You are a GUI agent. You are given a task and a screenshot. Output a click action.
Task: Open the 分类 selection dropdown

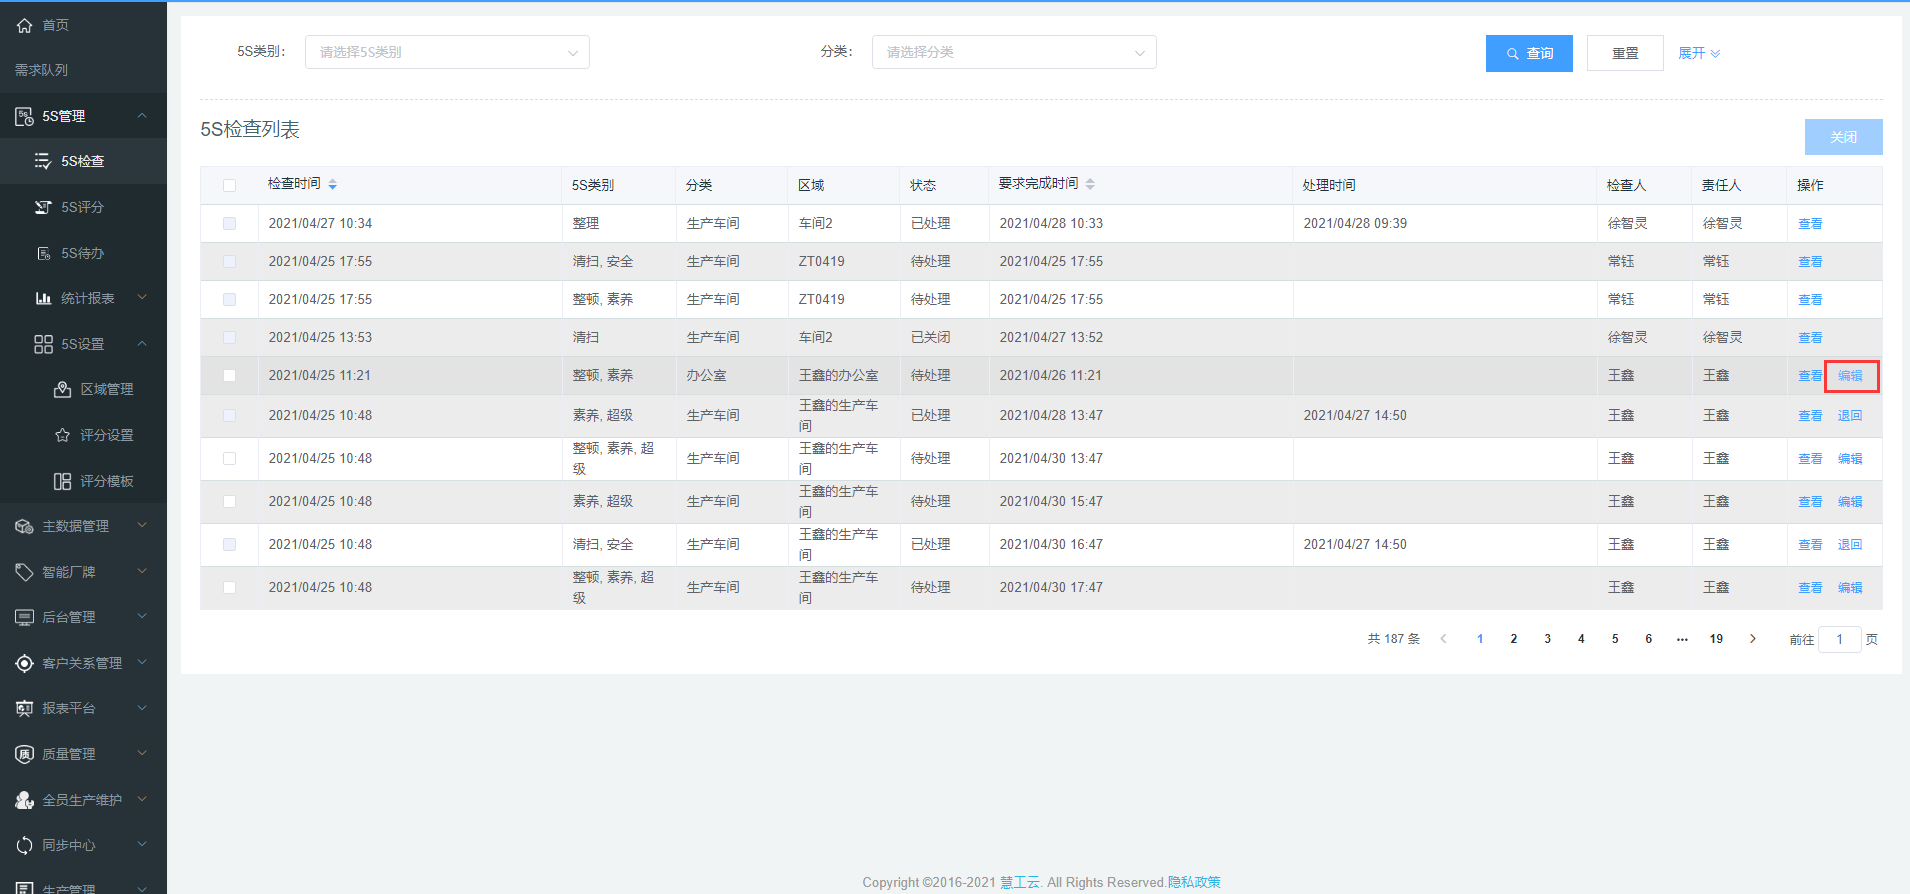pyautogui.click(x=1013, y=52)
